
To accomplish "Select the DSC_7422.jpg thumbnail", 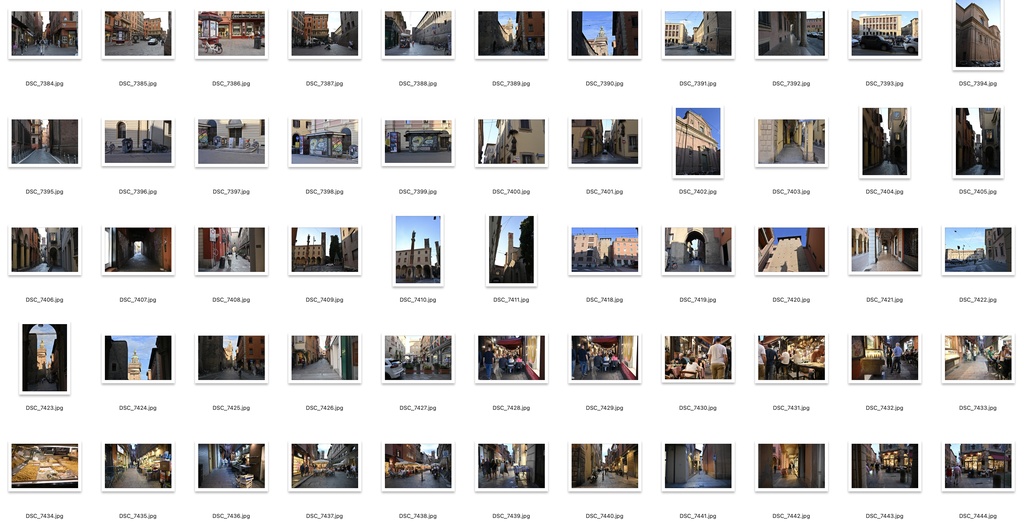I will (x=978, y=250).
